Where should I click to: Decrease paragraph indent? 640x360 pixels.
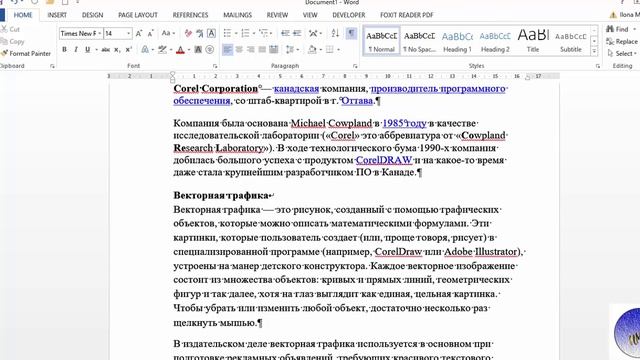285,33
